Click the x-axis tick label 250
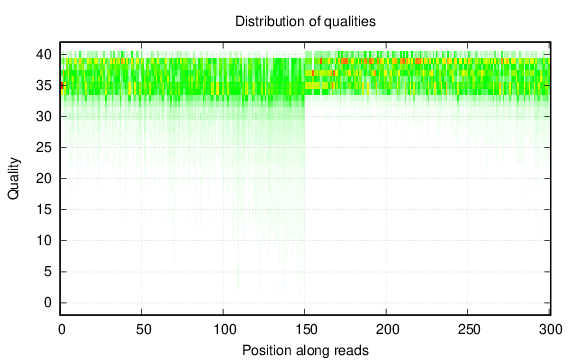This screenshot has width=576, height=360. pyautogui.click(x=469, y=330)
